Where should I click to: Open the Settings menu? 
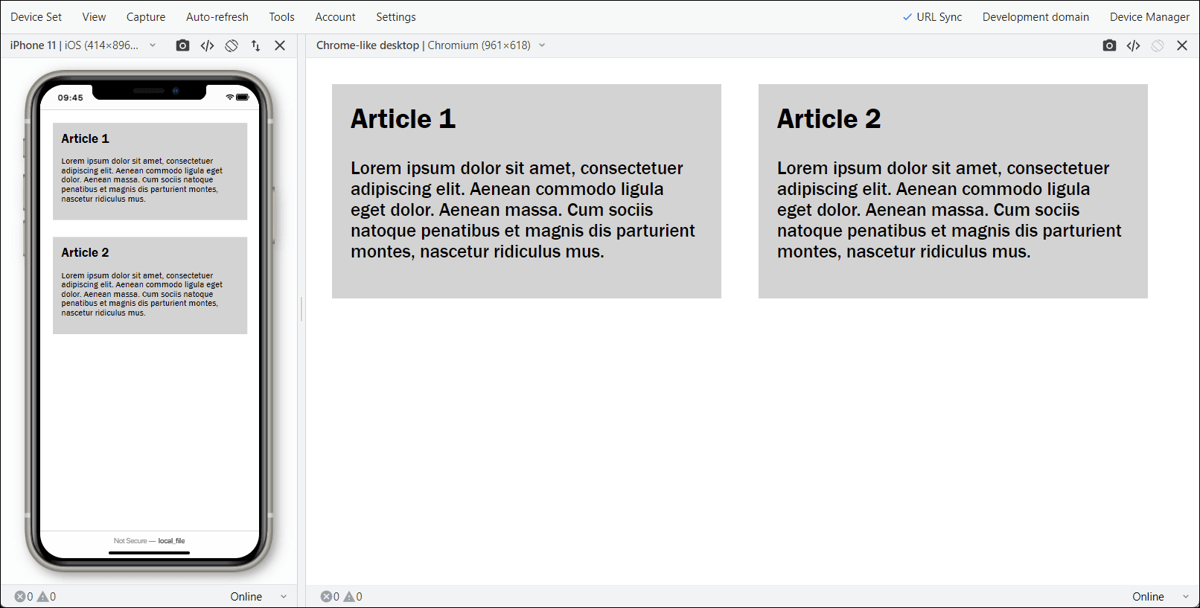tap(395, 16)
